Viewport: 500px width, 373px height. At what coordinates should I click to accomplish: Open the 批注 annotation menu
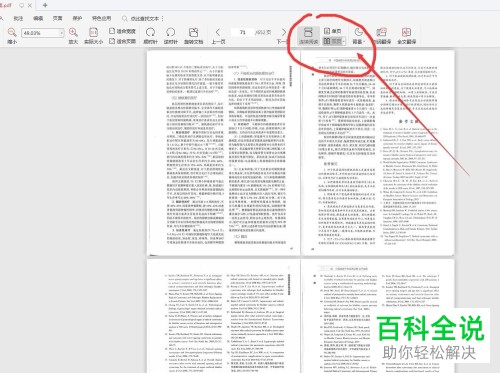pos(18,18)
